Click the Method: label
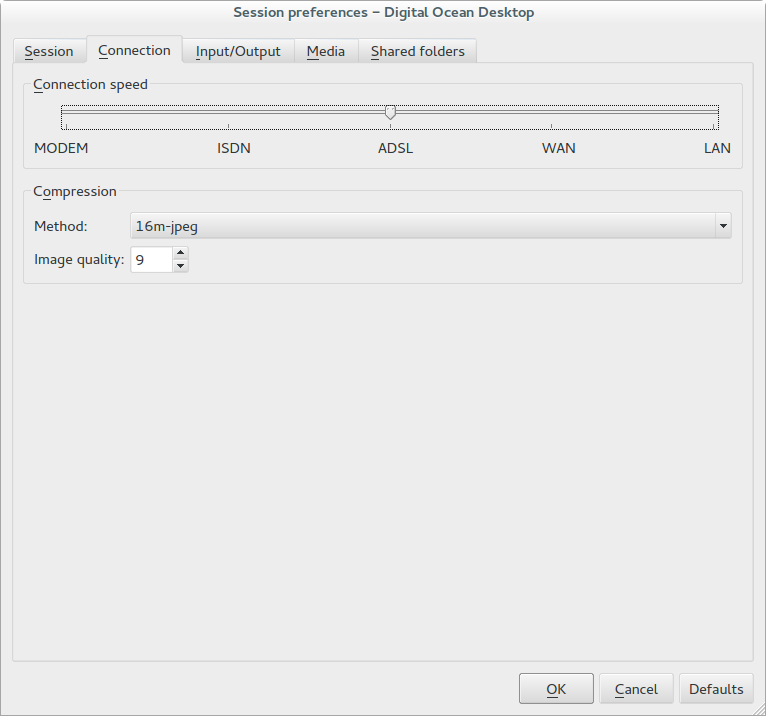 point(61,226)
